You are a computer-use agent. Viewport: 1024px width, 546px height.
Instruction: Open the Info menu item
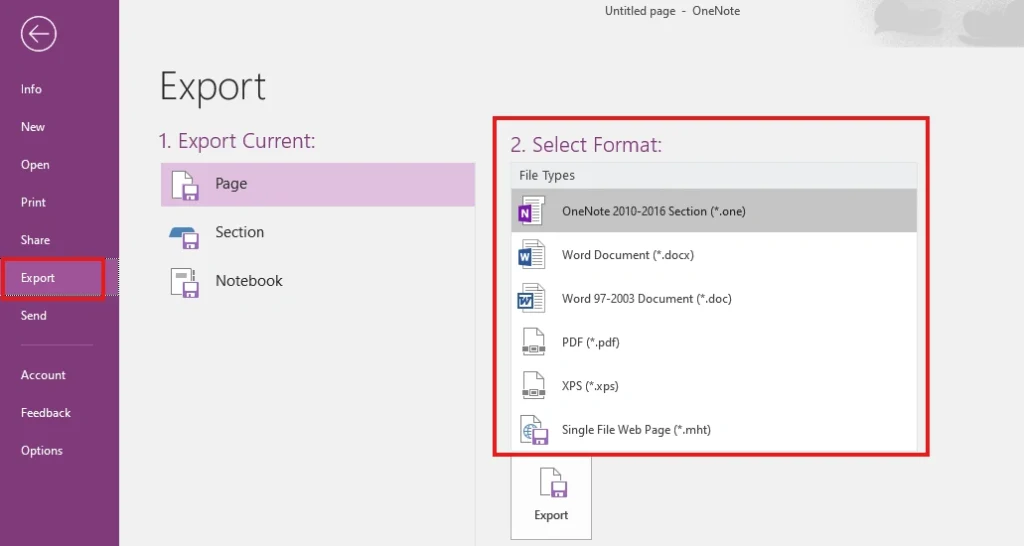coord(31,89)
